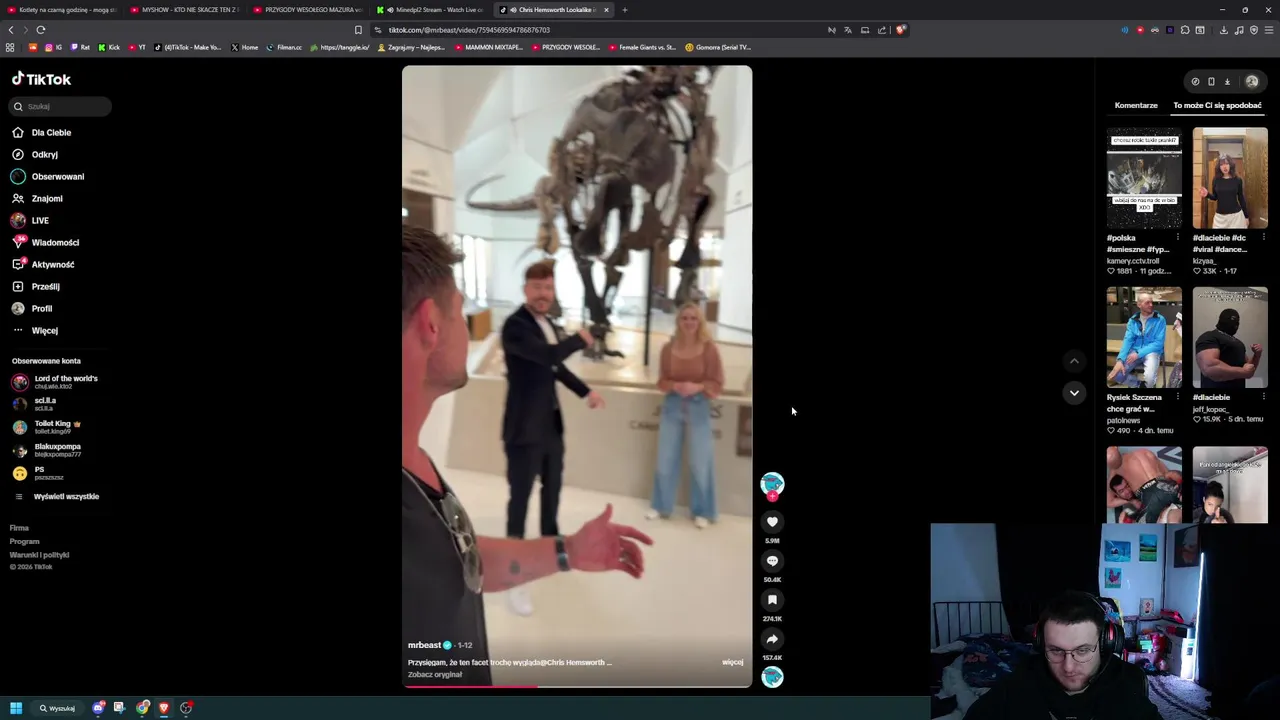Screen dimensions: 1280x720
Task: Click the address bar URL field
Action: click(600, 30)
